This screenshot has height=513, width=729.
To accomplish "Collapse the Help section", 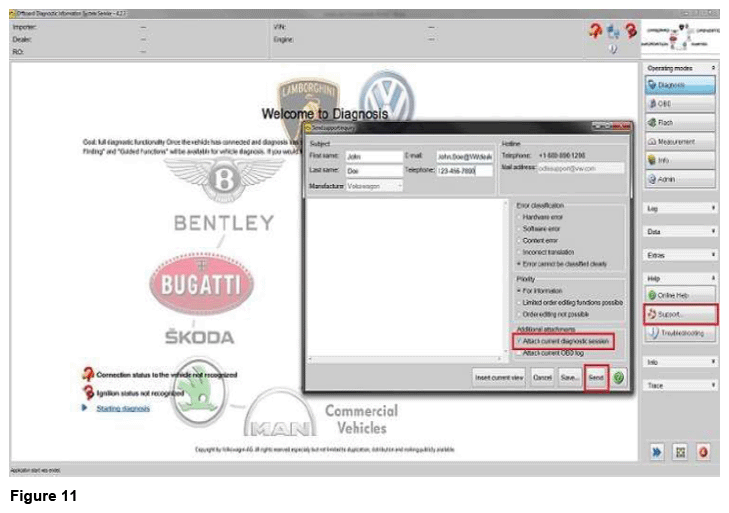I will click(x=713, y=278).
